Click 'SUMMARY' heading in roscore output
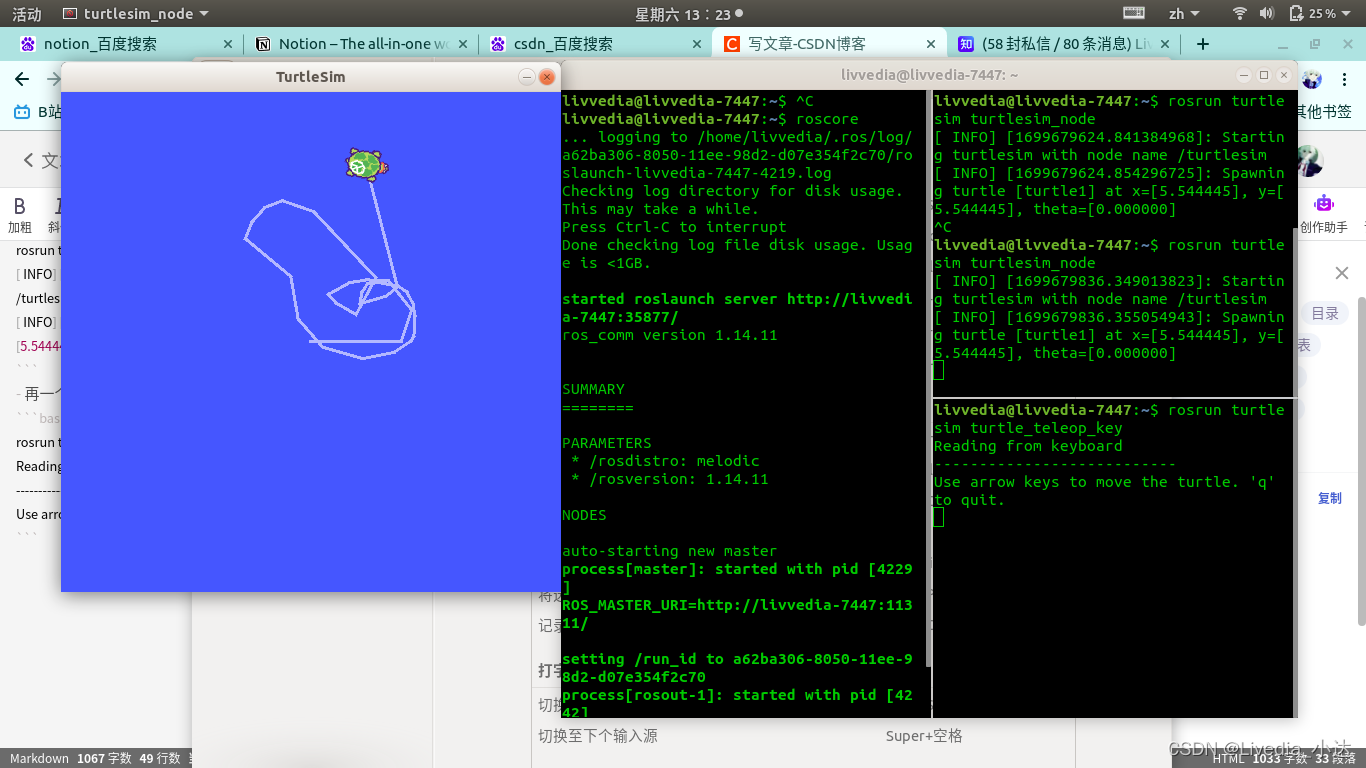Image resolution: width=1366 pixels, height=768 pixels. coord(593,389)
